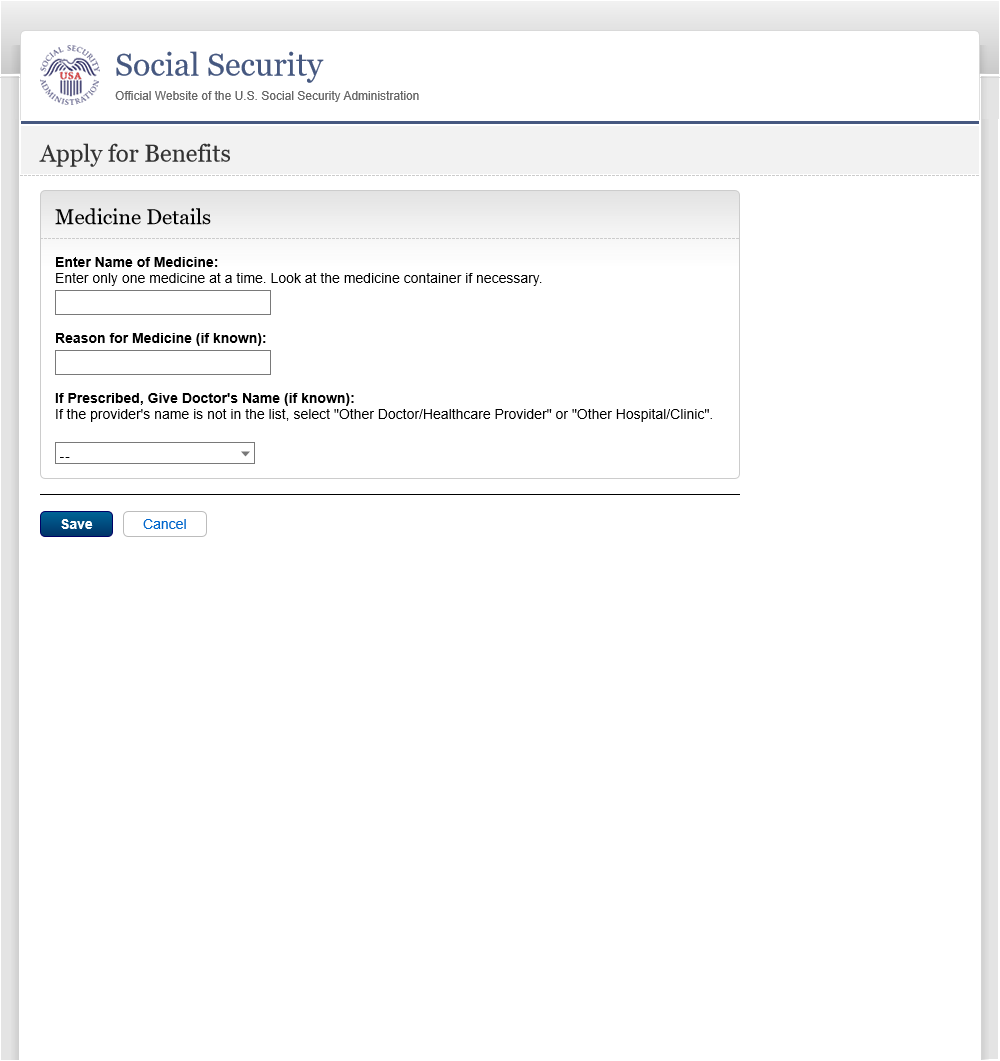
Task: Click the "Social Security" site title
Action: [x=219, y=66]
